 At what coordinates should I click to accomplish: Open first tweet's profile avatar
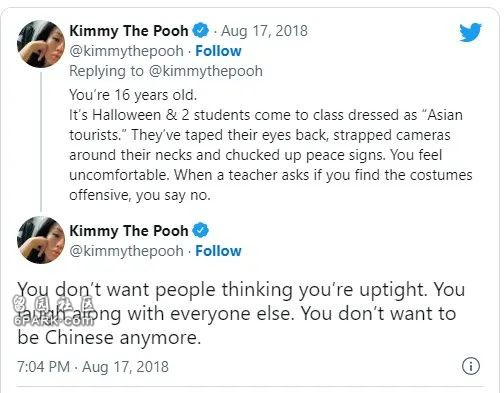pyautogui.click(x=41, y=44)
